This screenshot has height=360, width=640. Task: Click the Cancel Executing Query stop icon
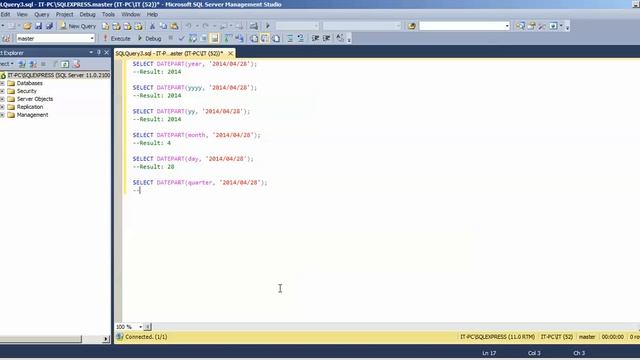[x=171, y=38]
